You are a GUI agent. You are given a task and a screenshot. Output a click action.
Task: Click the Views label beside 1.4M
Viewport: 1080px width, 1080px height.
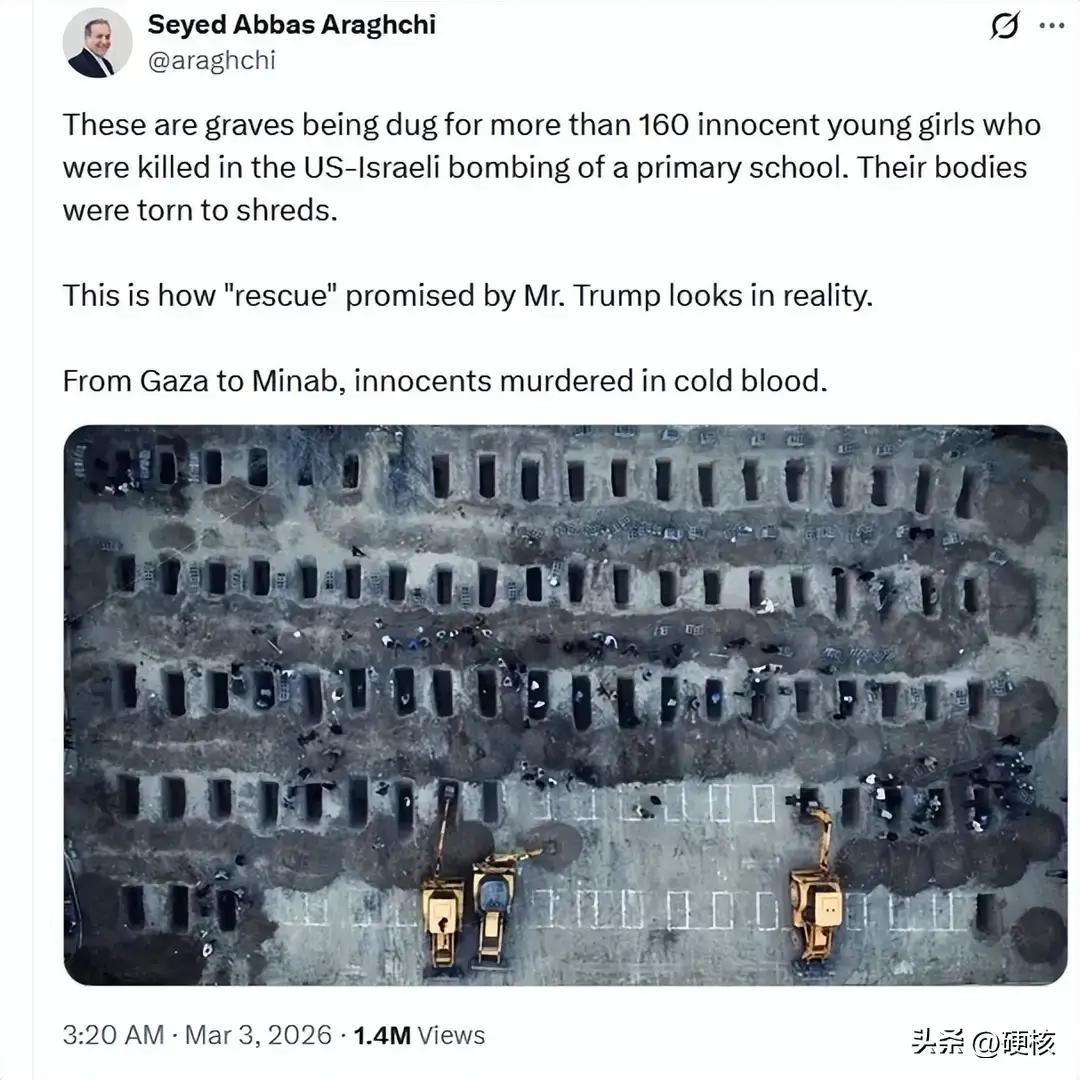(451, 1035)
